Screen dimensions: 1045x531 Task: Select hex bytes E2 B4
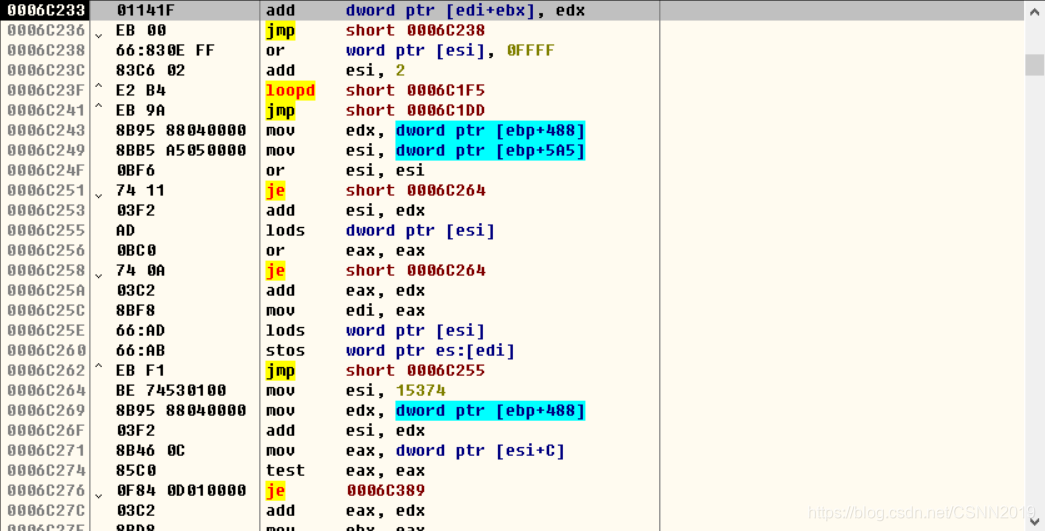pos(141,91)
